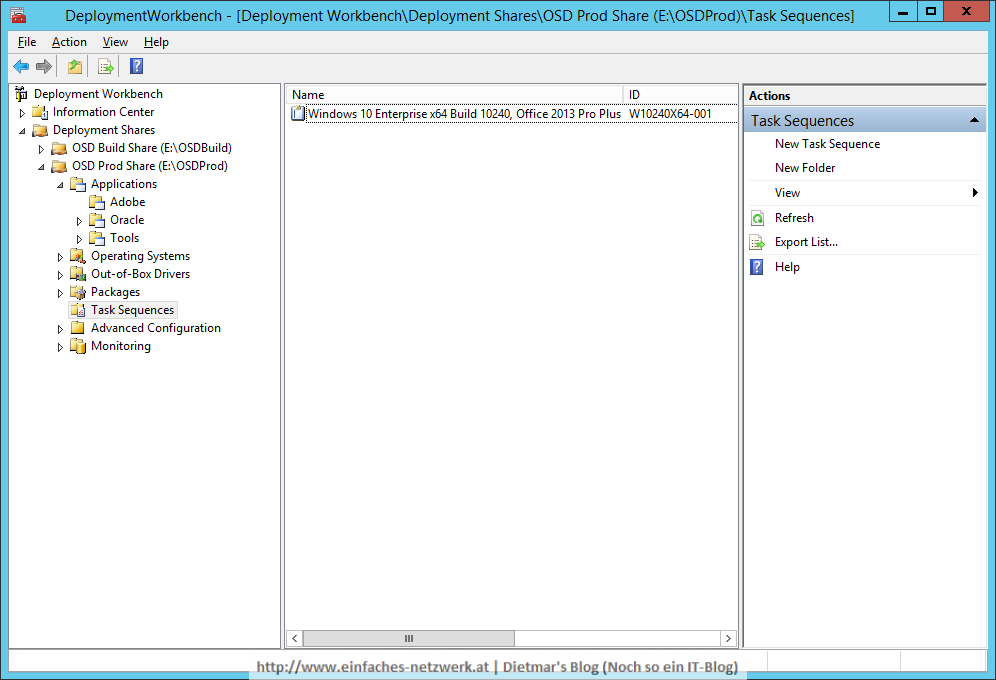Collapse the Deployment Shares node

[x=22, y=131]
